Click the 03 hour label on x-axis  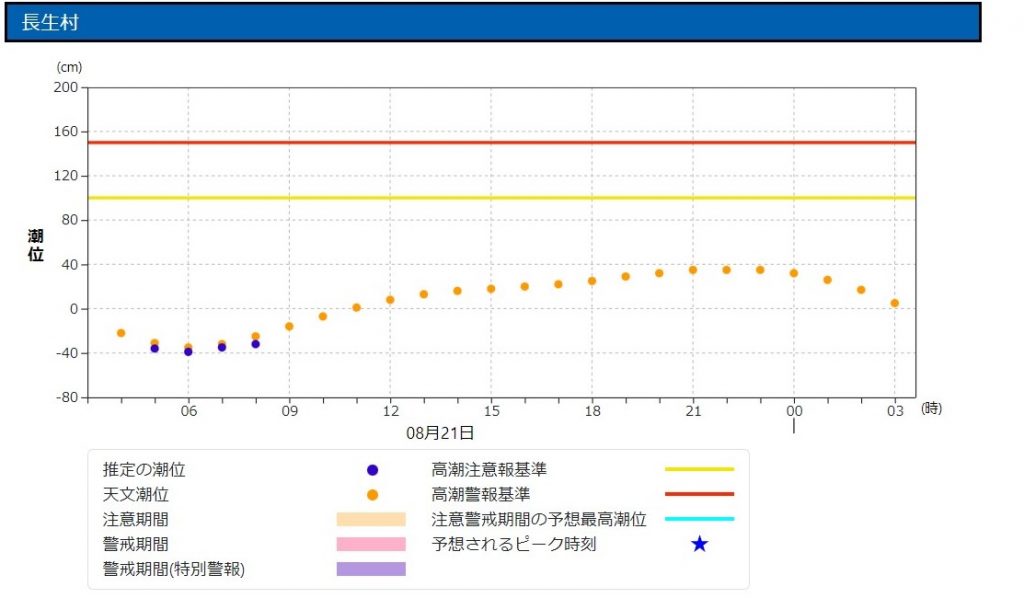[x=895, y=411]
